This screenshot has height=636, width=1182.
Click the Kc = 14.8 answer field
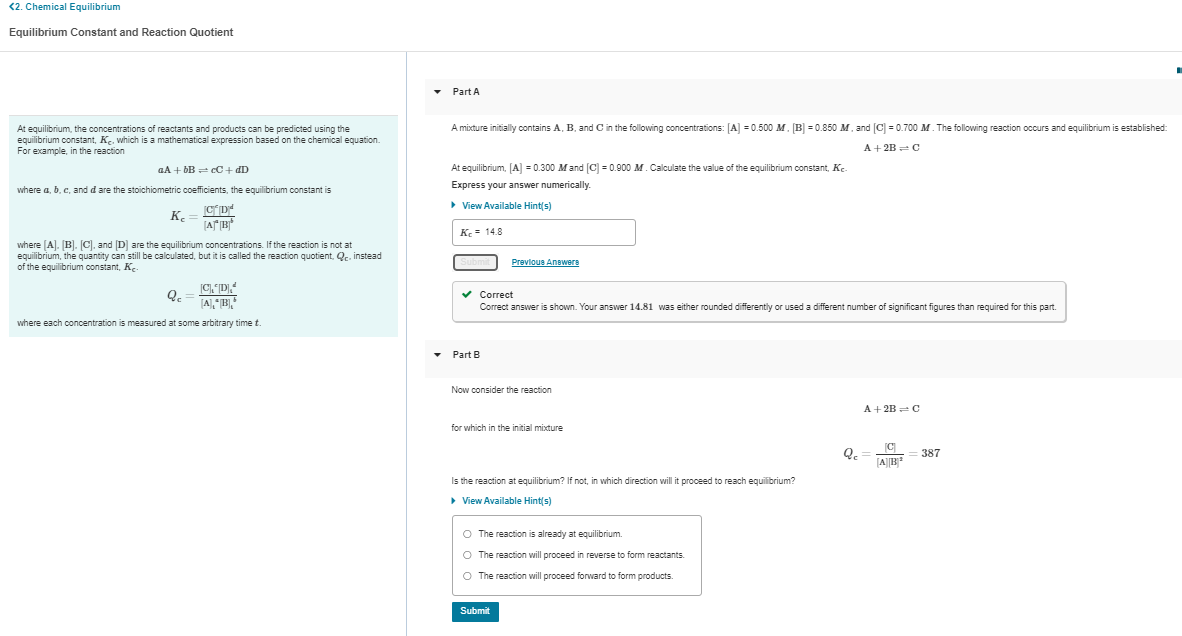click(544, 232)
